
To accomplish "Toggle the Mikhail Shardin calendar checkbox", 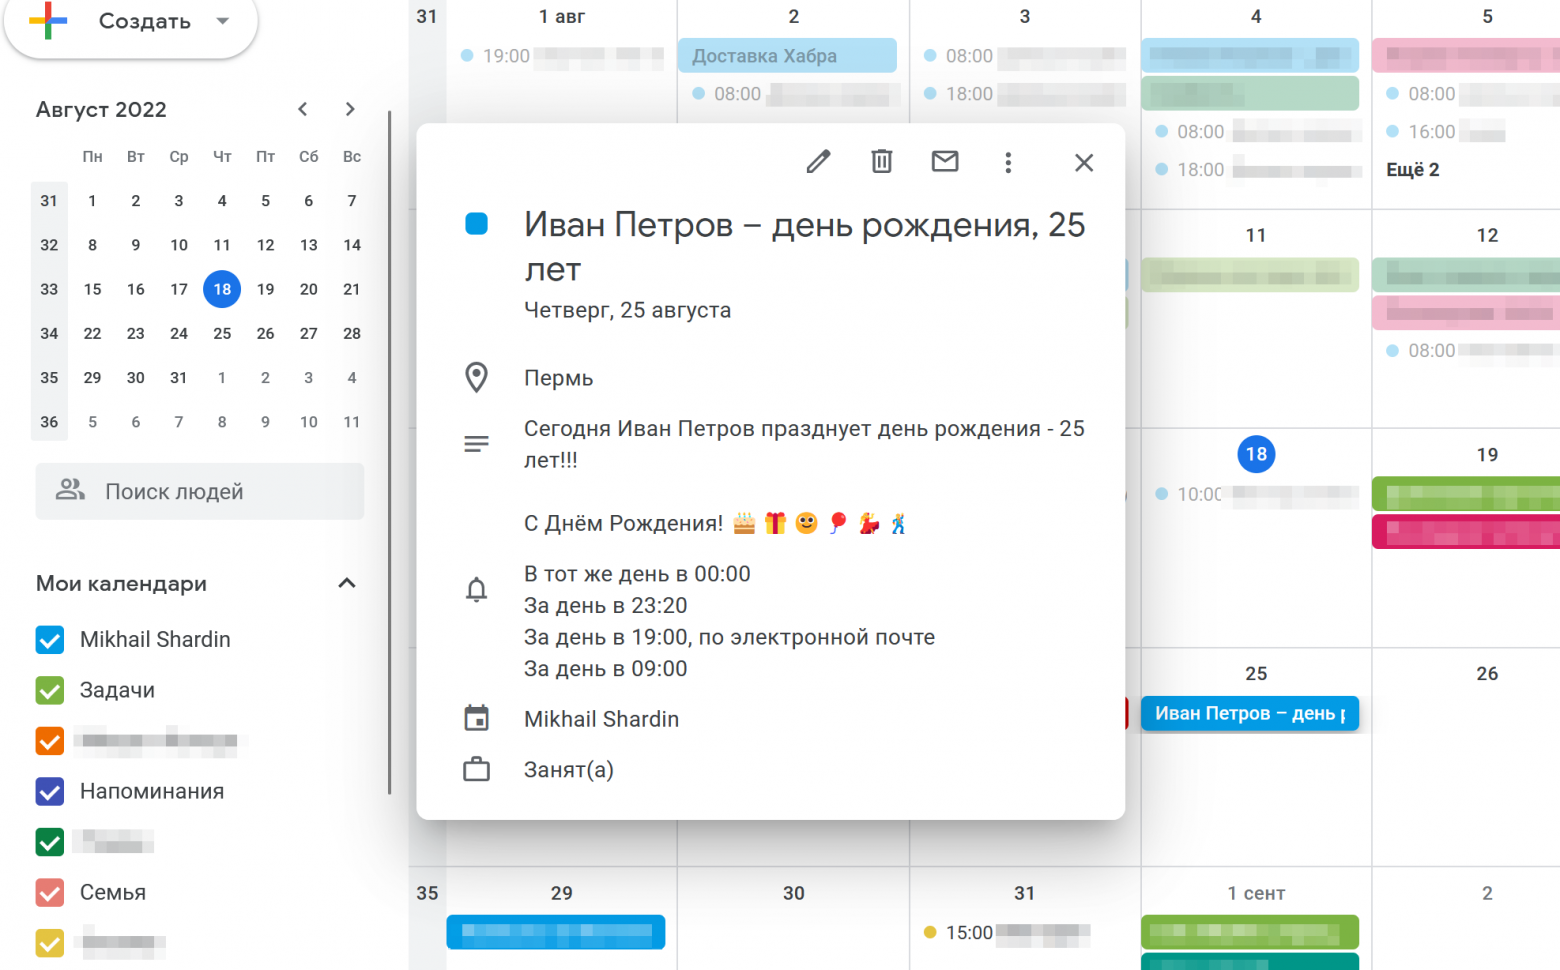I will [x=50, y=640].
